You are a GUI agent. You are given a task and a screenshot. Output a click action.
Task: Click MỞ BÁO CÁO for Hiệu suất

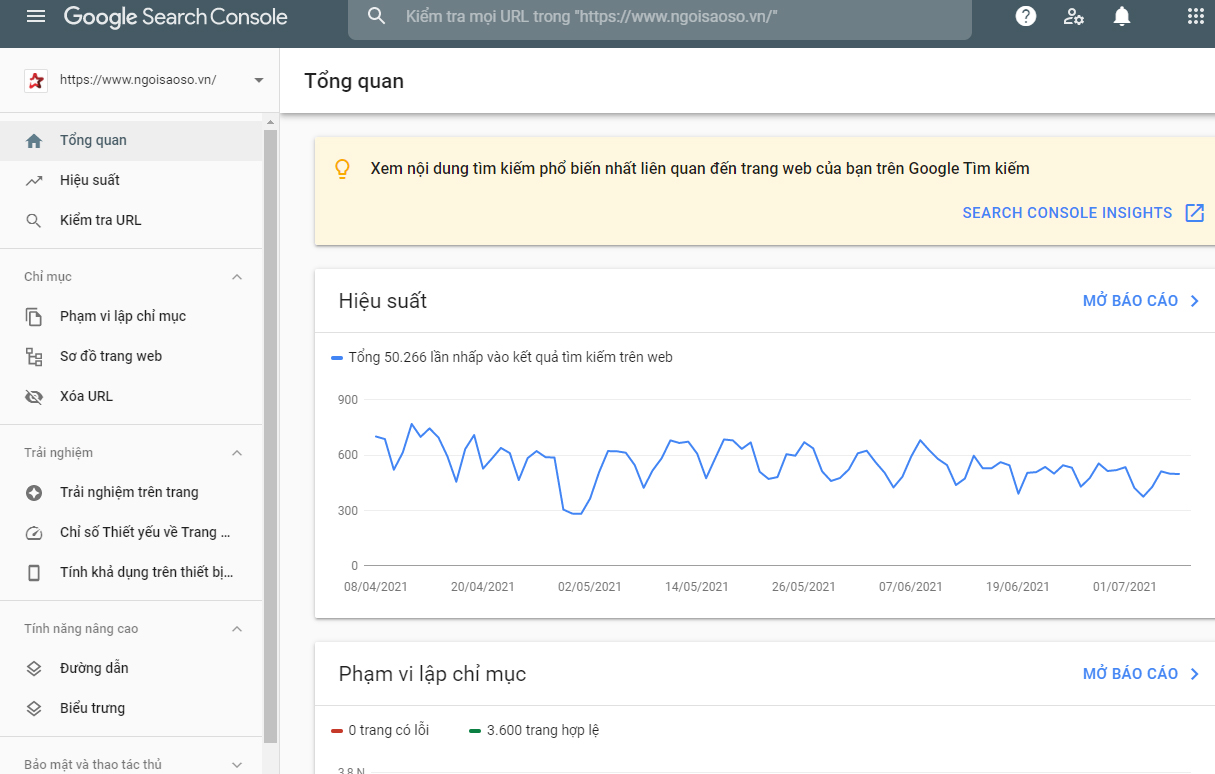point(1131,300)
